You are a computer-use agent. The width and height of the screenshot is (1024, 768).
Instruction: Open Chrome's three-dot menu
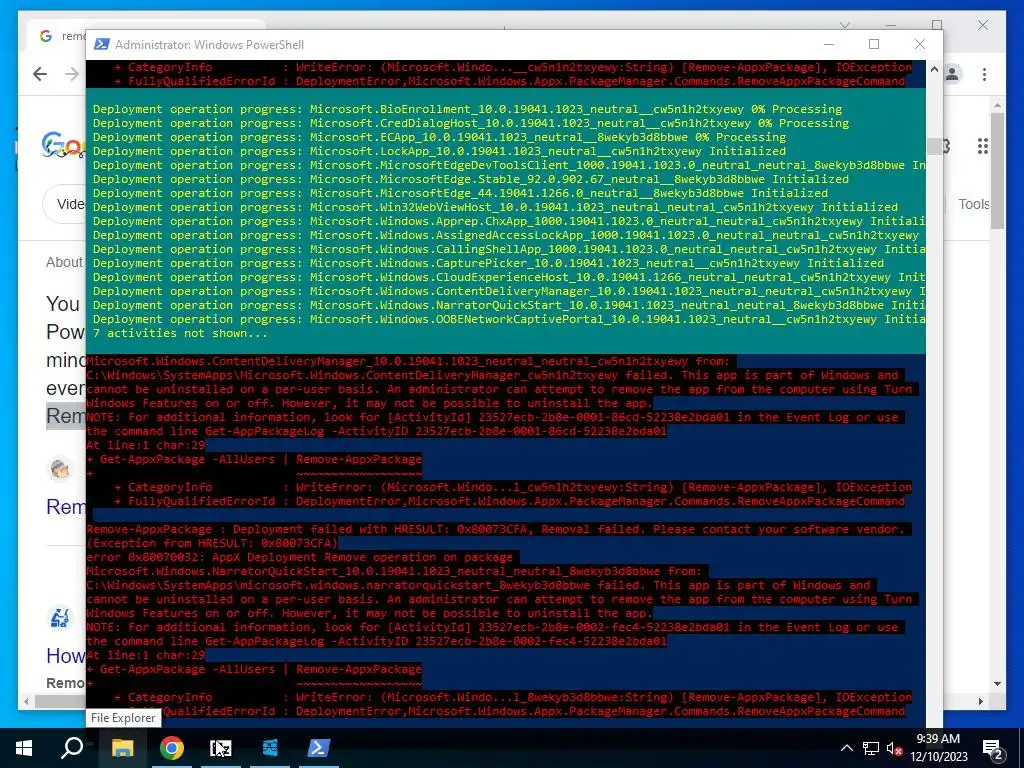(x=984, y=74)
